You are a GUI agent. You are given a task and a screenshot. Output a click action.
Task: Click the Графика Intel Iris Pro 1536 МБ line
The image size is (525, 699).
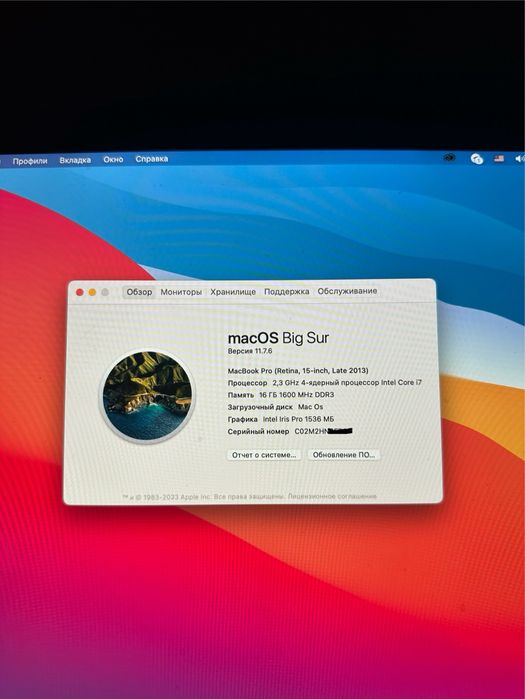tap(281, 419)
